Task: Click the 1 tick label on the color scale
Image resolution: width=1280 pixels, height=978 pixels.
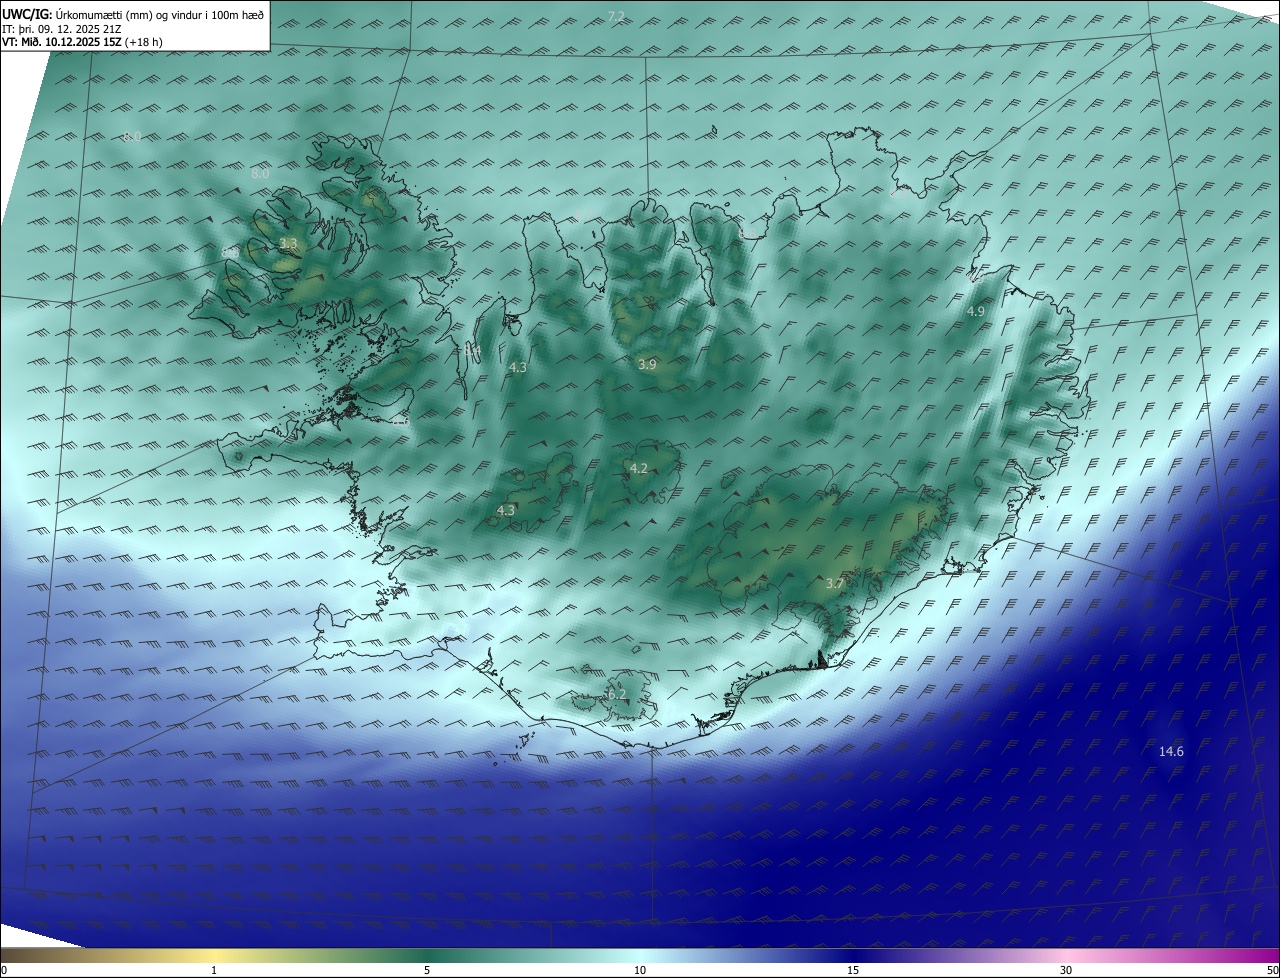Action: tap(214, 970)
